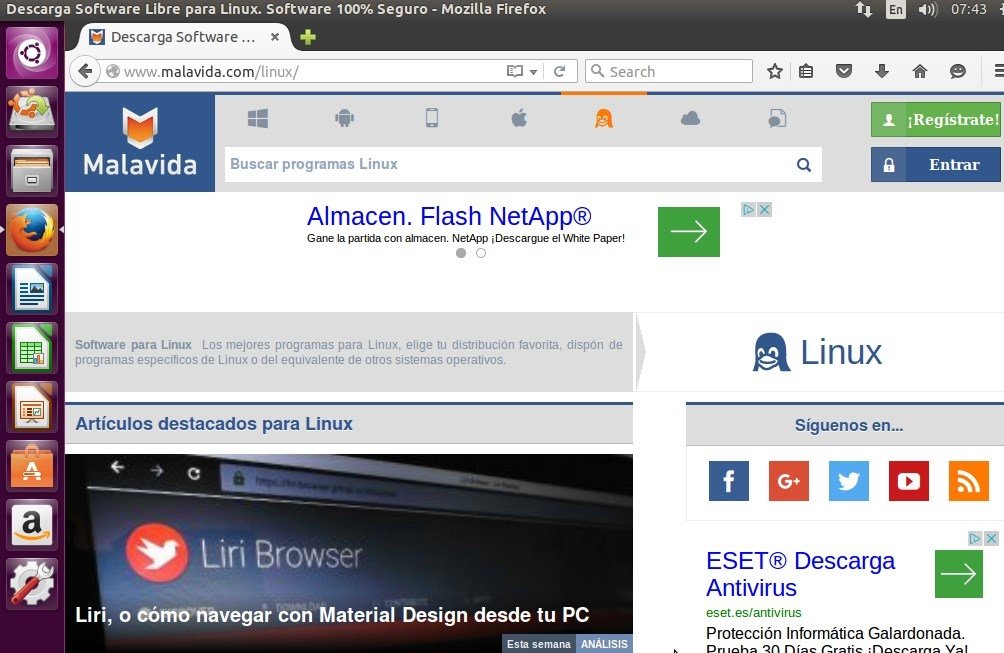Click the AdChoices icon on NetApp ad
The width and height of the screenshot is (1004, 653).
click(x=748, y=209)
